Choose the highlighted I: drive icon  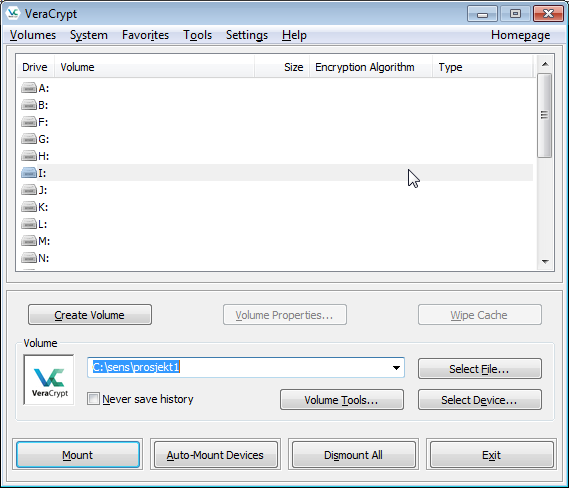pos(29,173)
